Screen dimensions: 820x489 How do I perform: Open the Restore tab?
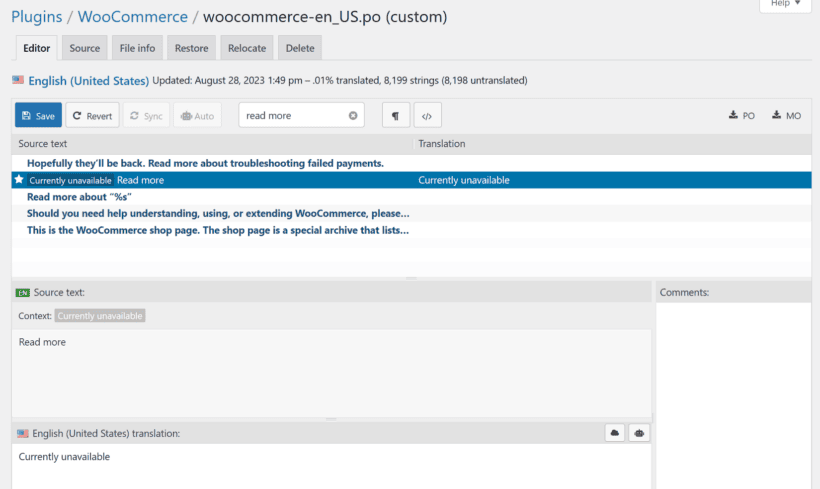click(191, 48)
